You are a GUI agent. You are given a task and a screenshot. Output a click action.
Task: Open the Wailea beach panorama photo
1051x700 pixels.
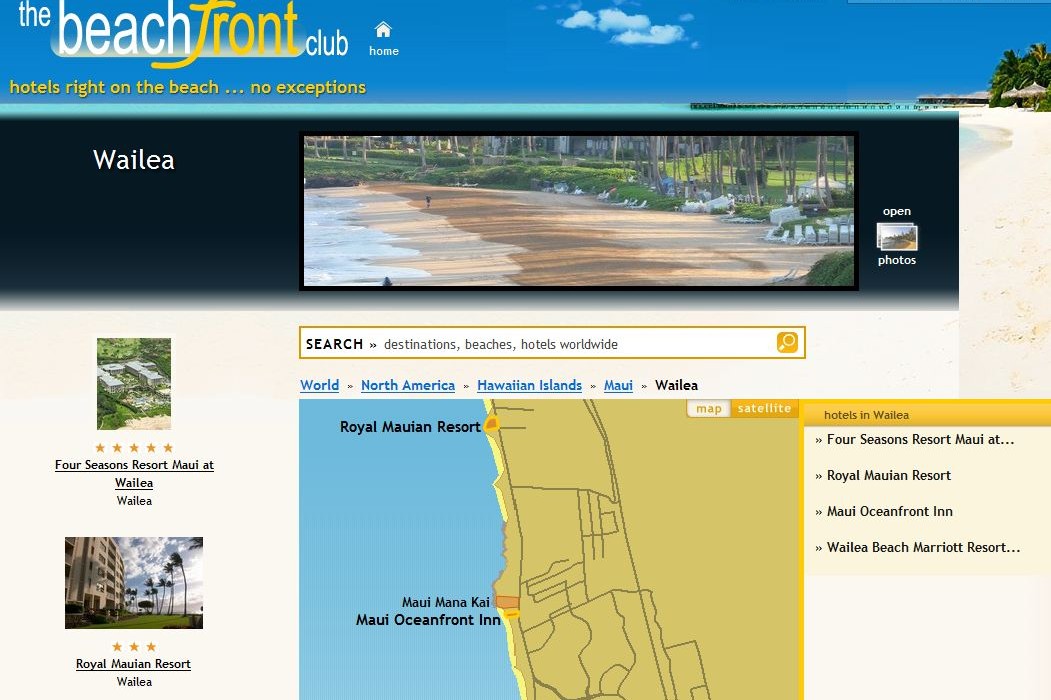pyautogui.click(x=578, y=211)
